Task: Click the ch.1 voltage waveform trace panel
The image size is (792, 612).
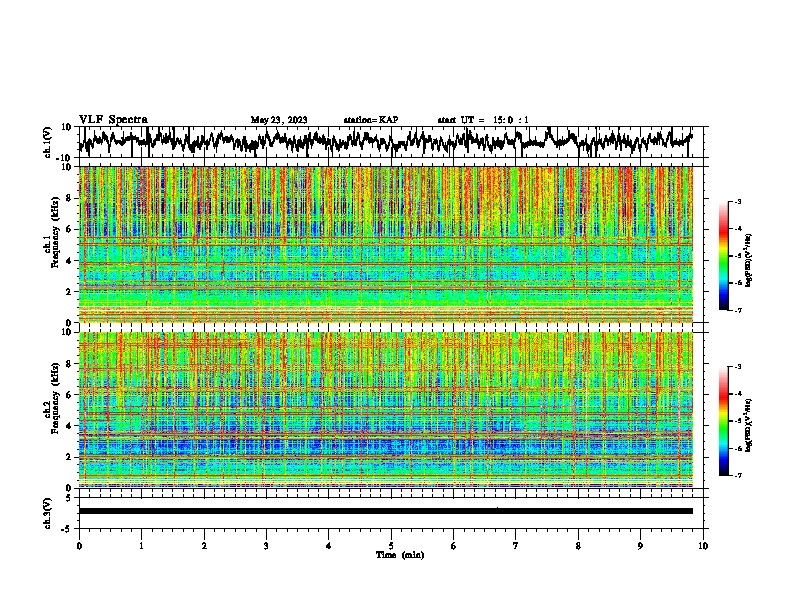Action: (393, 142)
